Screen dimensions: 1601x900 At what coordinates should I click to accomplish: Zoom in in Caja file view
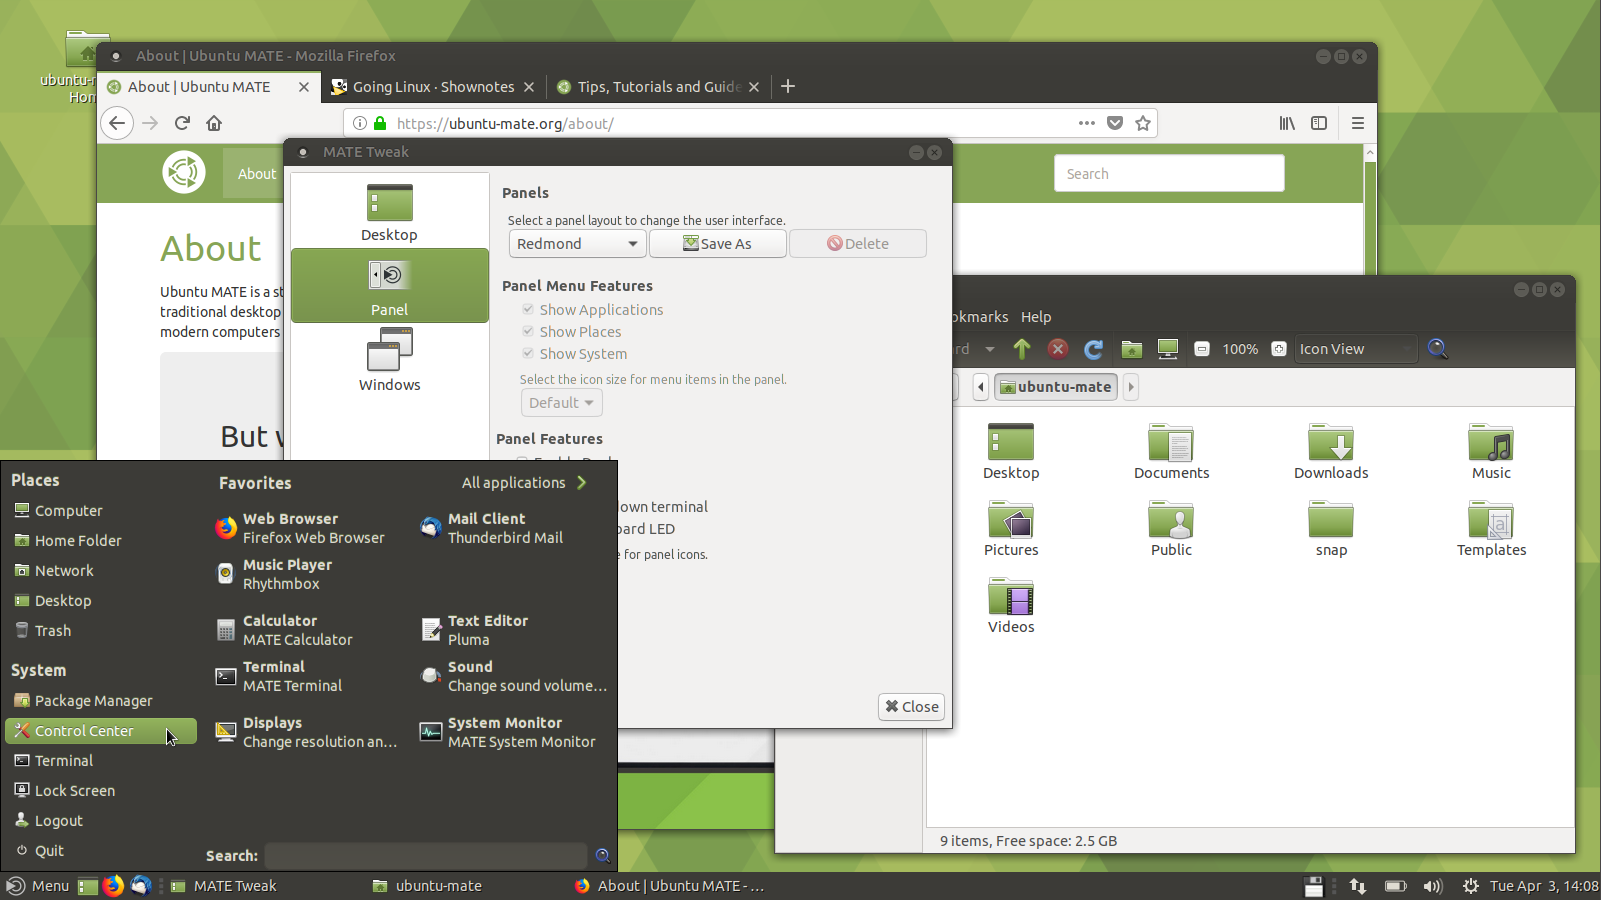1279,349
